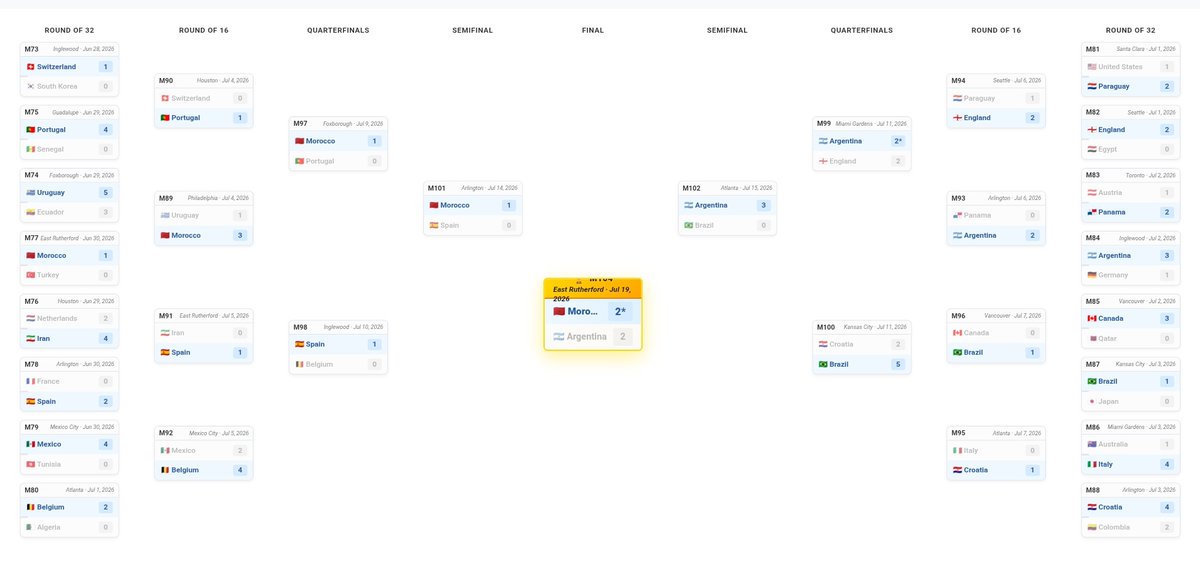This screenshot has height=573, width=1200.
Task: Click the Argentina flag in the final card
Action: pyautogui.click(x=559, y=337)
